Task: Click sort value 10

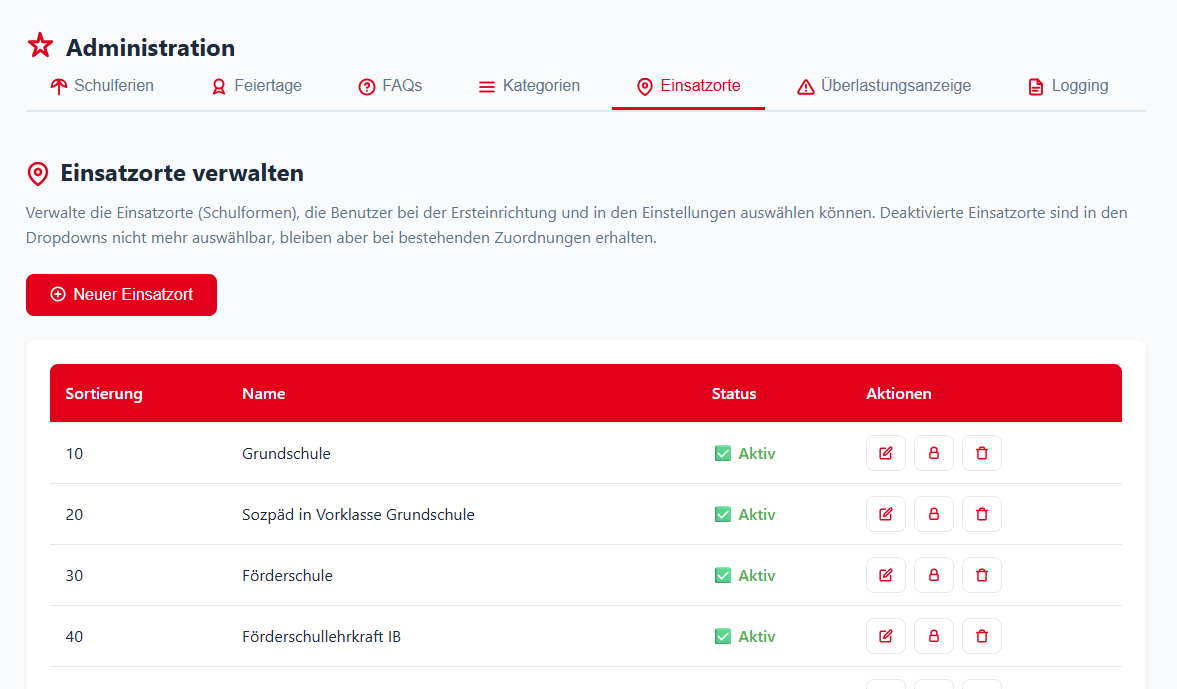Action: coord(74,453)
